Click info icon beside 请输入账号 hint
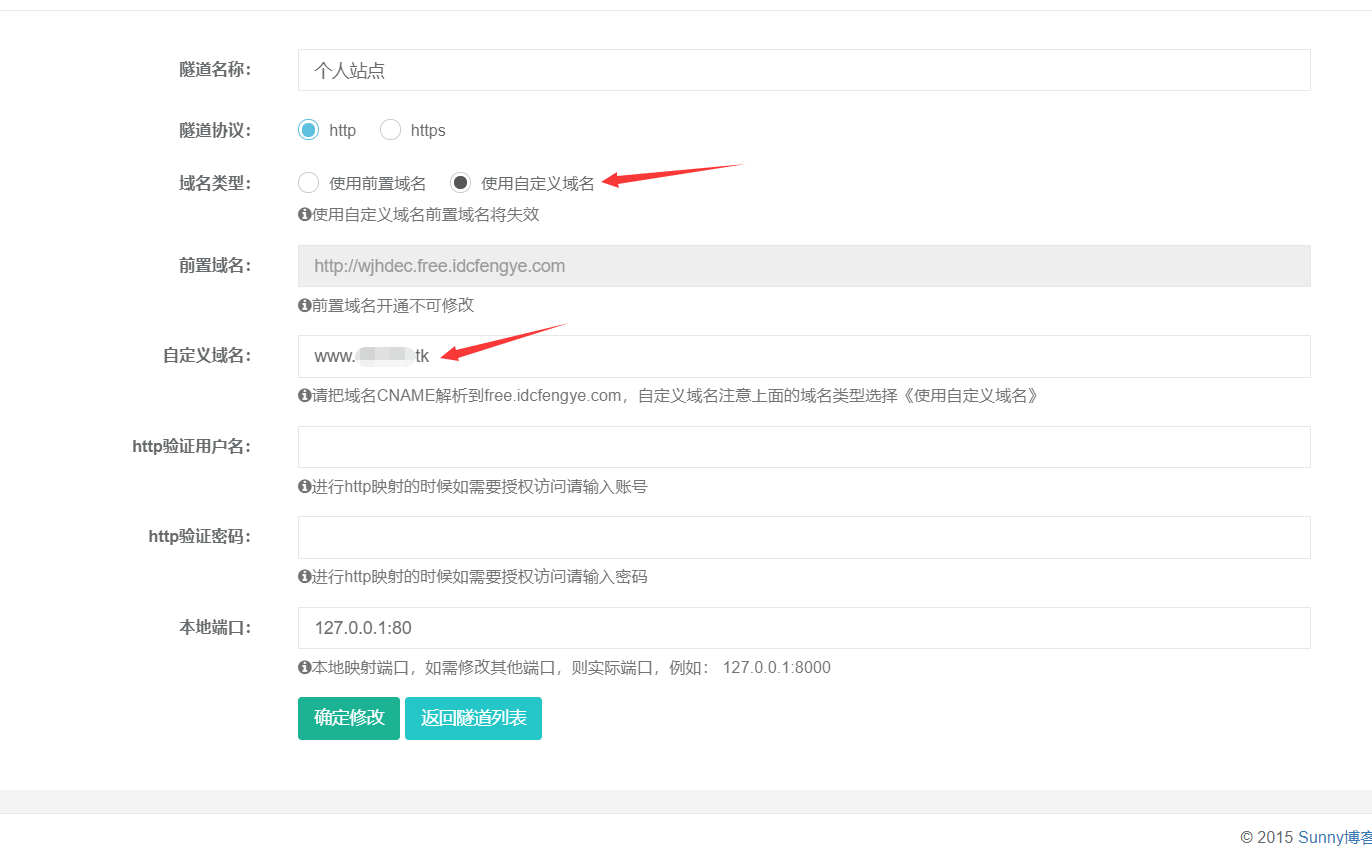 305,487
